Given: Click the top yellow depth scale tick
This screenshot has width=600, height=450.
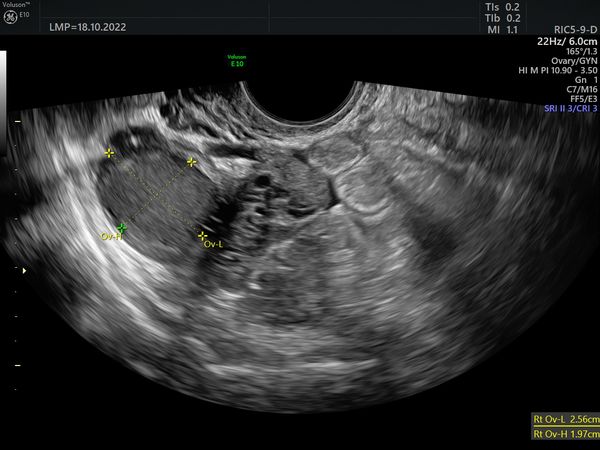Looking at the screenshot, I should 17,121.
